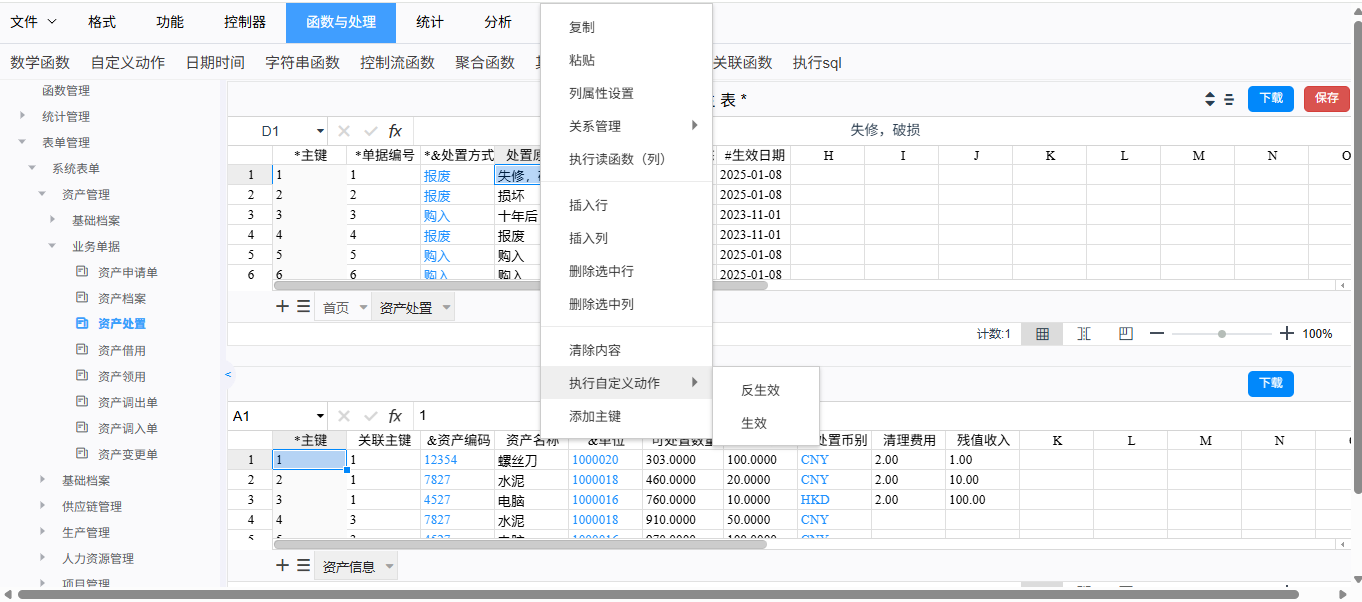Collapse the sidebar using the blue arrow handle
The height and width of the screenshot is (602, 1362).
[x=228, y=374]
